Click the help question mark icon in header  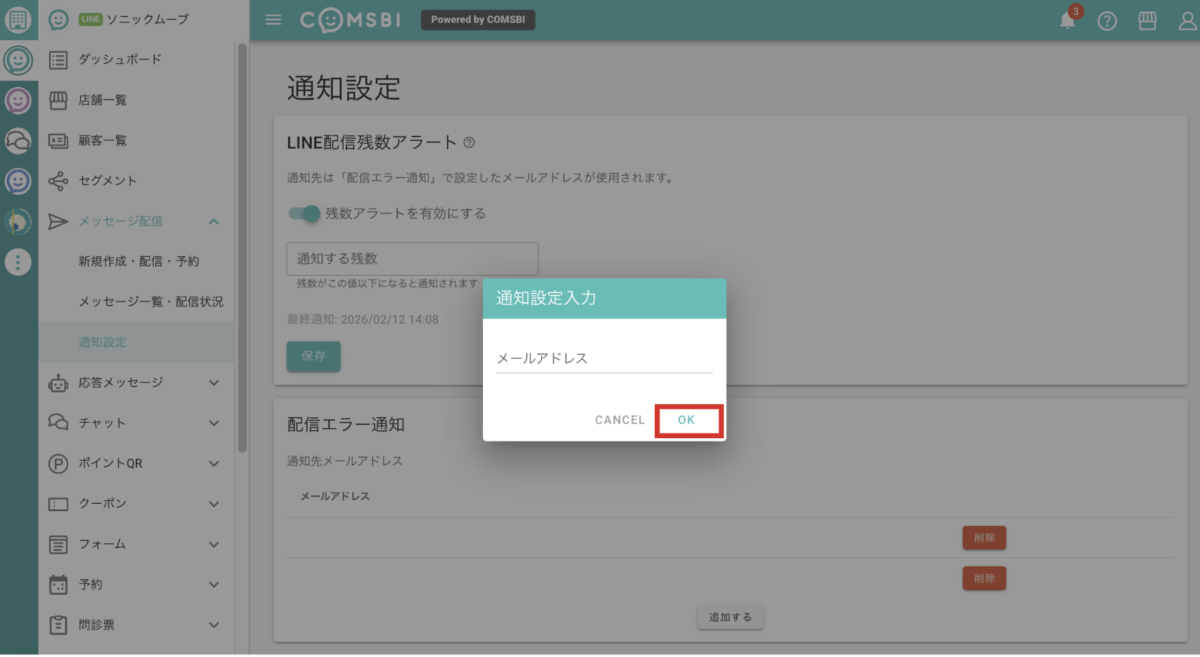tap(1107, 21)
